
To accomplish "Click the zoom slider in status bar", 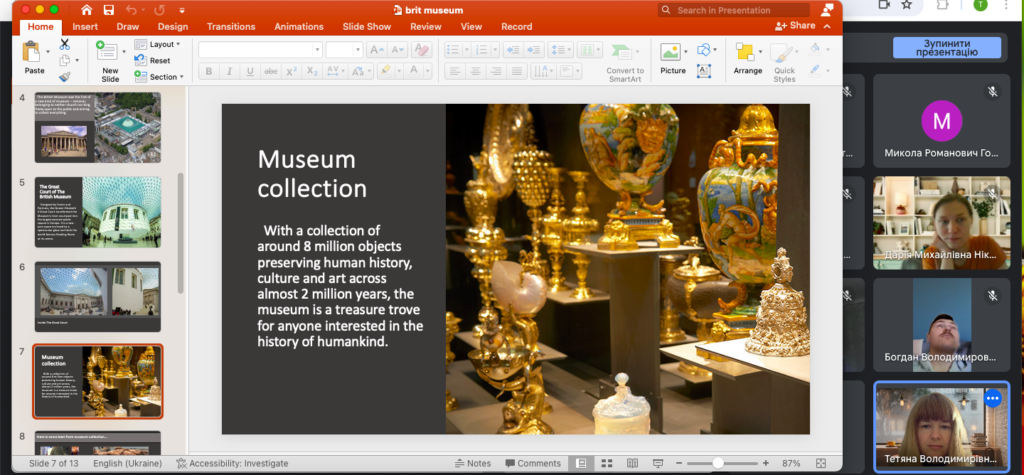I will [717, 463].
